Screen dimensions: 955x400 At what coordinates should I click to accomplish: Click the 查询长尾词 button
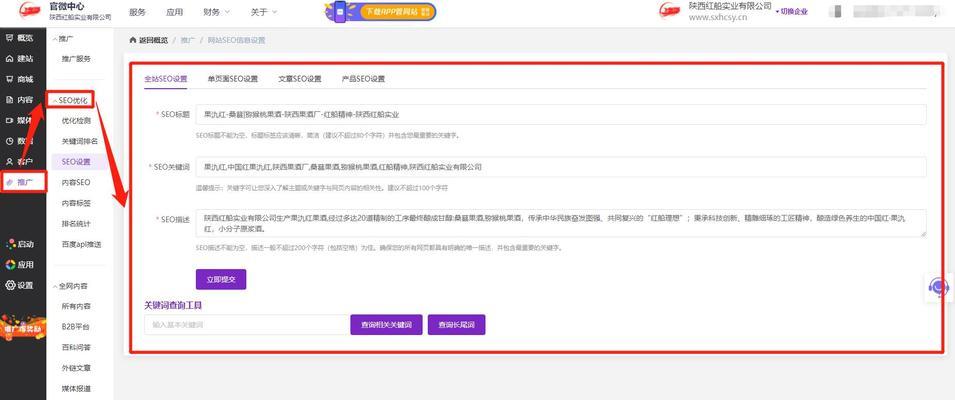pos(456,325)
